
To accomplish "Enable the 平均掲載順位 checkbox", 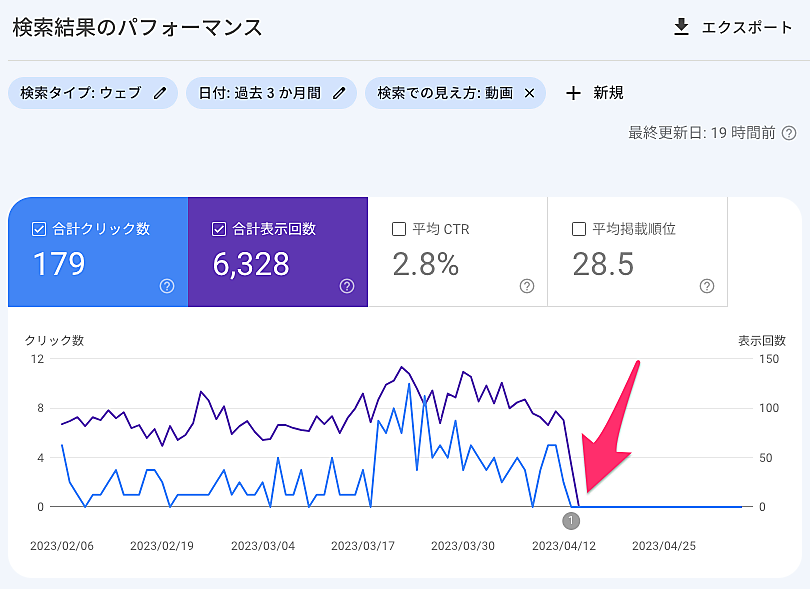I will click(579, 229).
